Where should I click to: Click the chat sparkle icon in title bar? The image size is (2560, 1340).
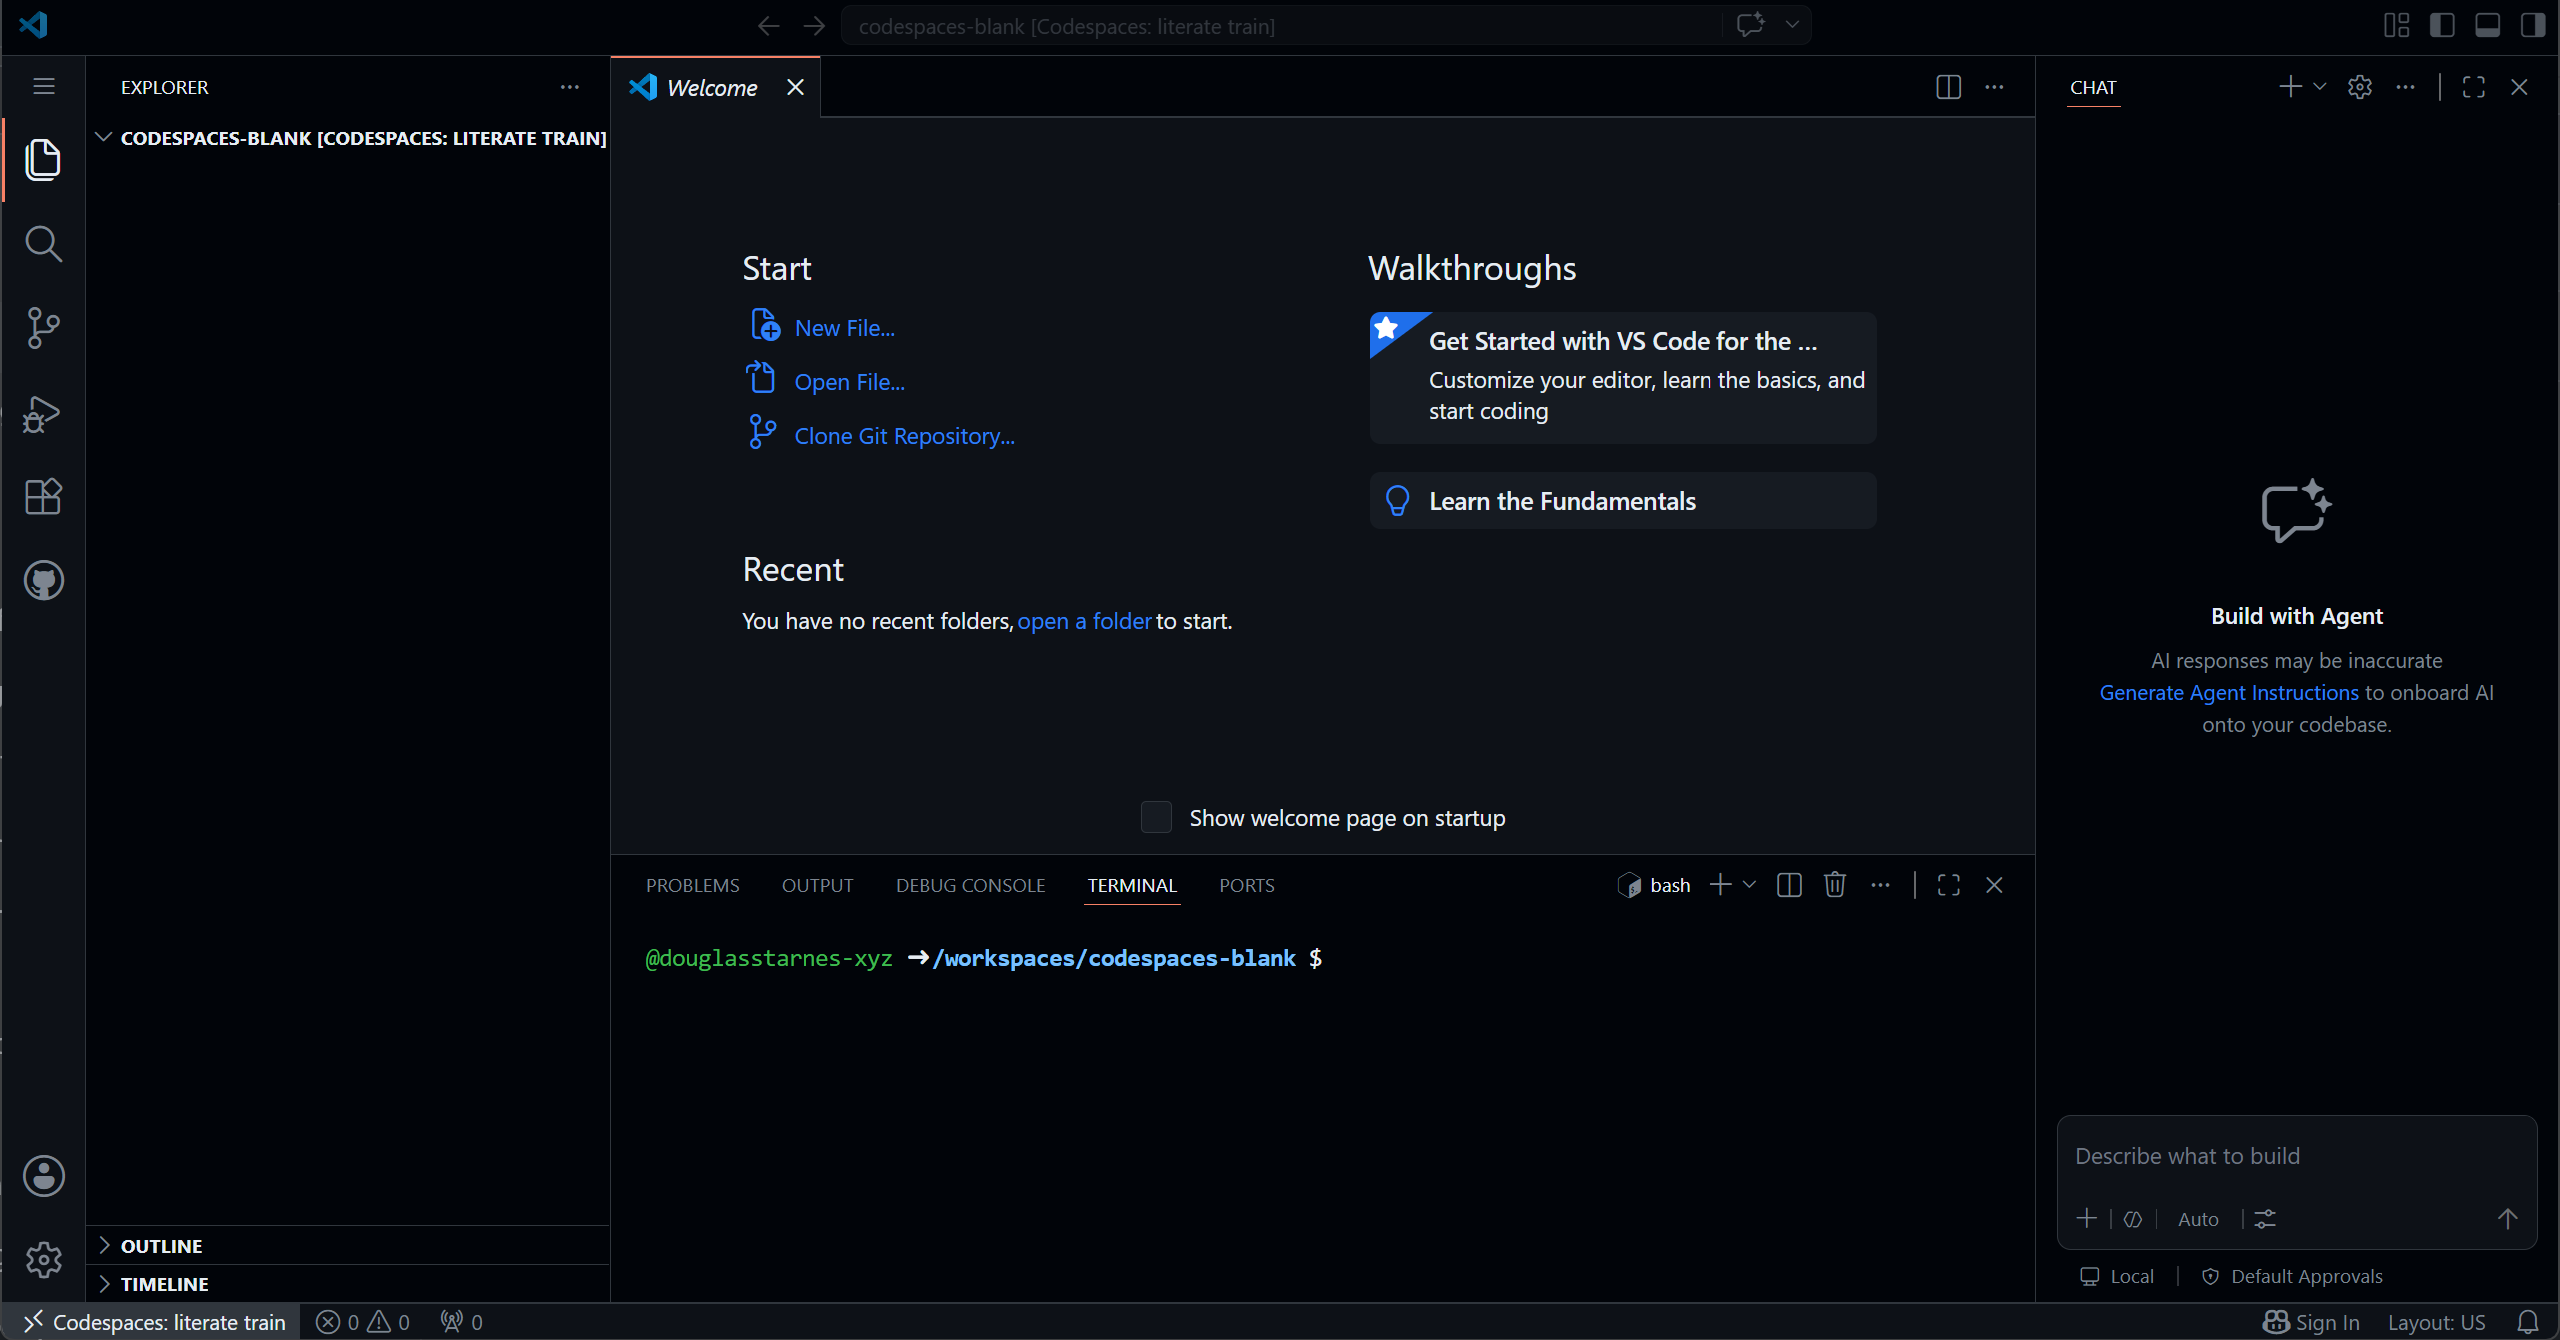pyautogui.click(x=1750, y=25)
